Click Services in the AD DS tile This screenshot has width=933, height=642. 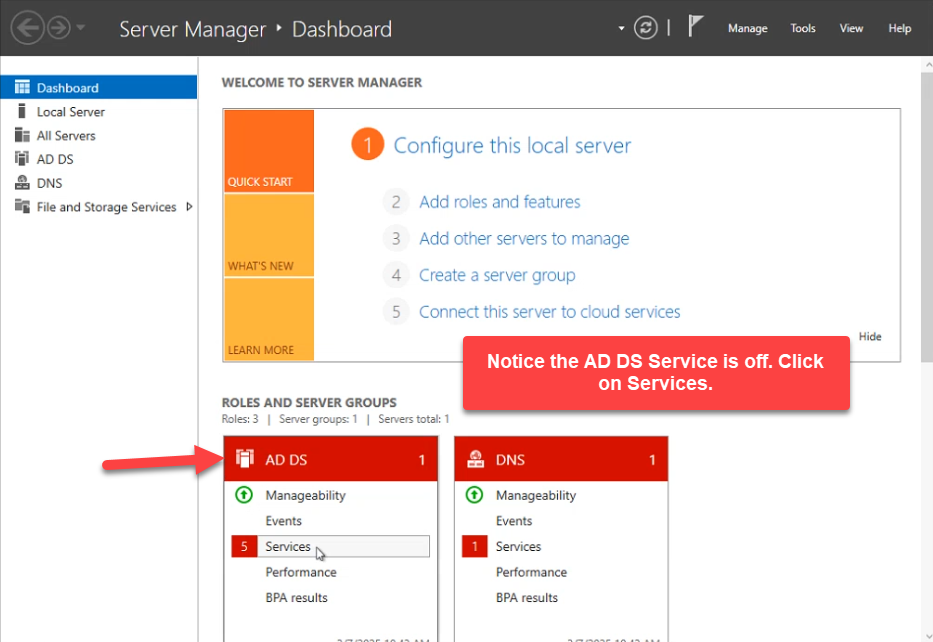click(287, 546)
